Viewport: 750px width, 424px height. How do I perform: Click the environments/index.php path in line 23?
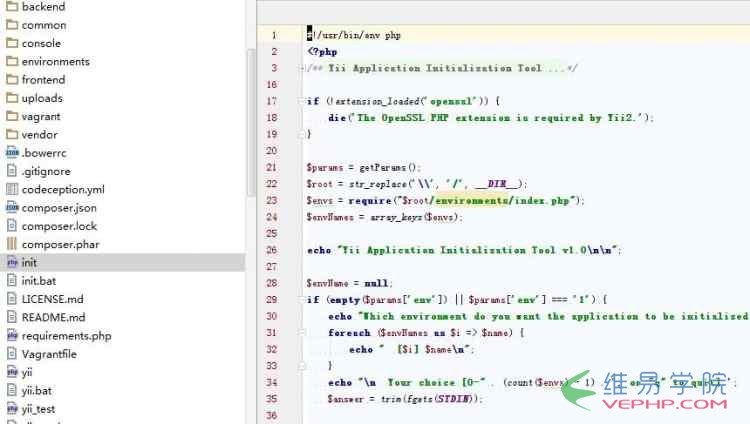(503, 201)
